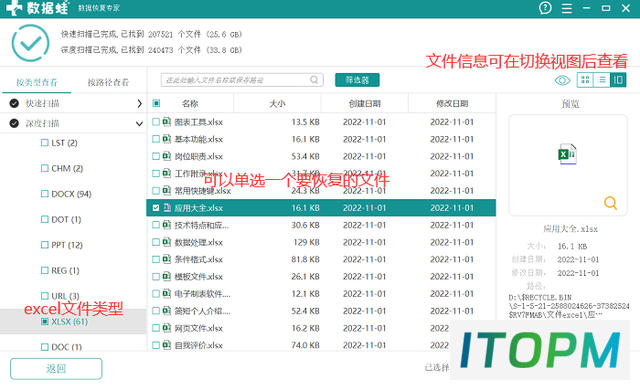Check the box for 岗位职责.xlsx
640x390 pixels.
click(x=156, y=156)
